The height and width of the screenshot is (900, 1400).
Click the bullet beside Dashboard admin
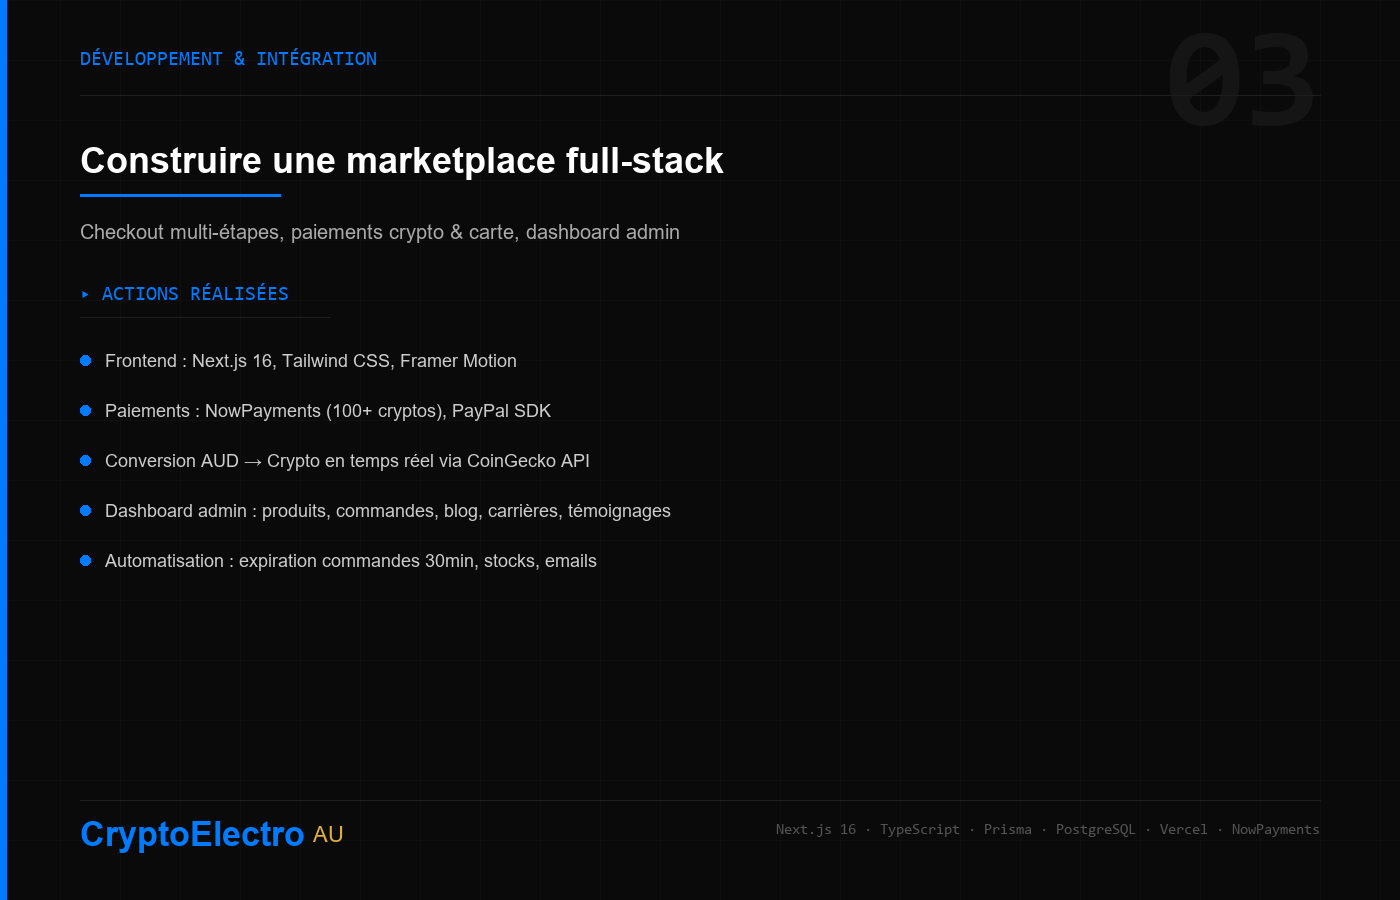(x=86, y=511)
